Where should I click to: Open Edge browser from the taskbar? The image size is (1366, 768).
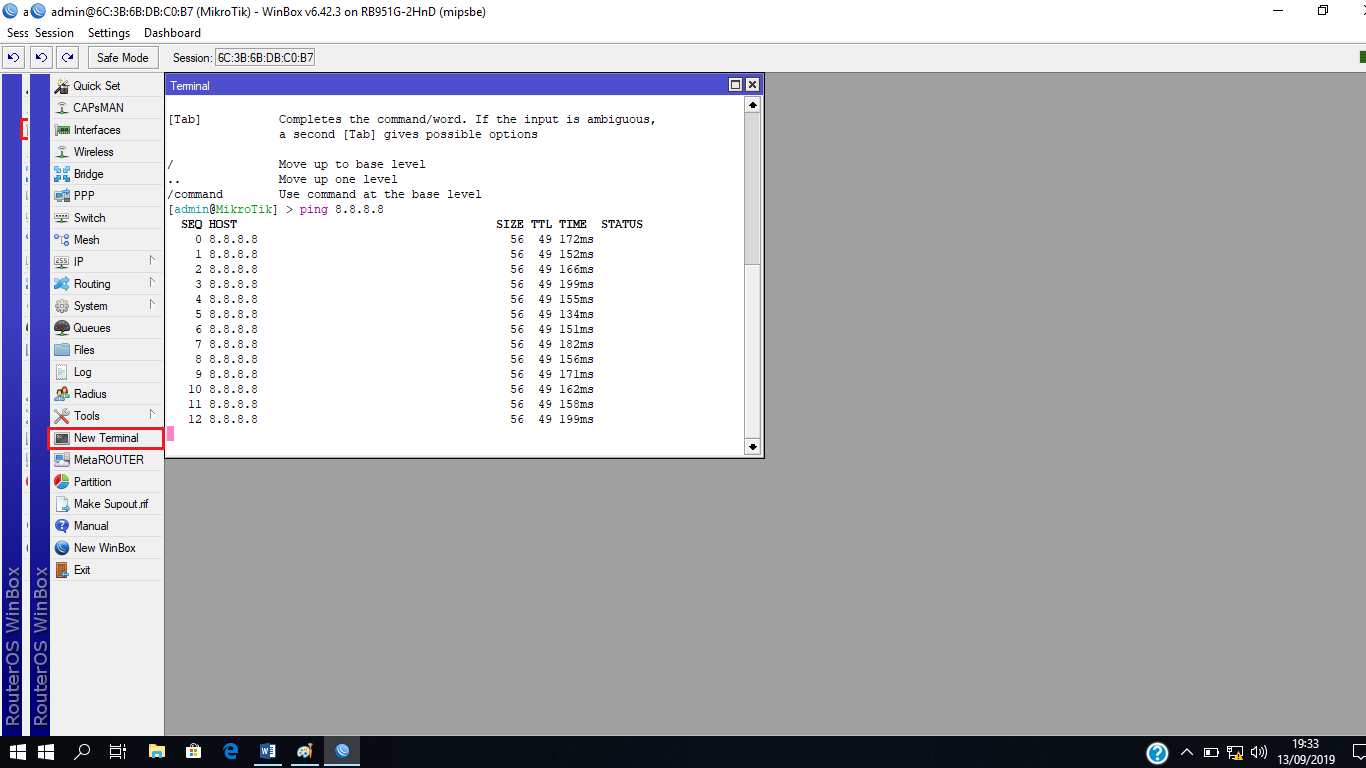231,752
